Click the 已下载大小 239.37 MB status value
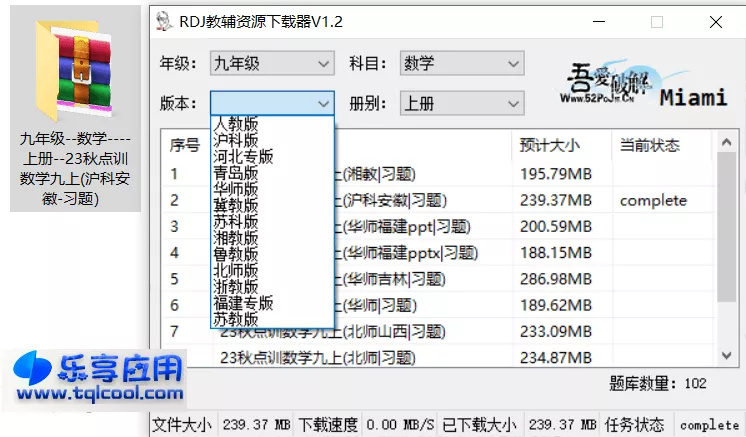The width and height of the screenshot is (746, 437). coord(562,425)
